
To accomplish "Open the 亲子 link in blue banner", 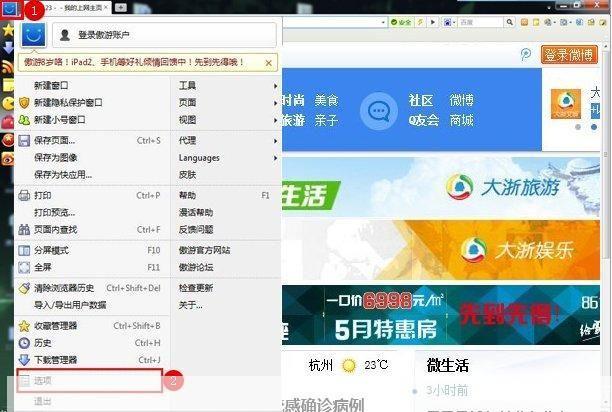I will coord(326,120).
